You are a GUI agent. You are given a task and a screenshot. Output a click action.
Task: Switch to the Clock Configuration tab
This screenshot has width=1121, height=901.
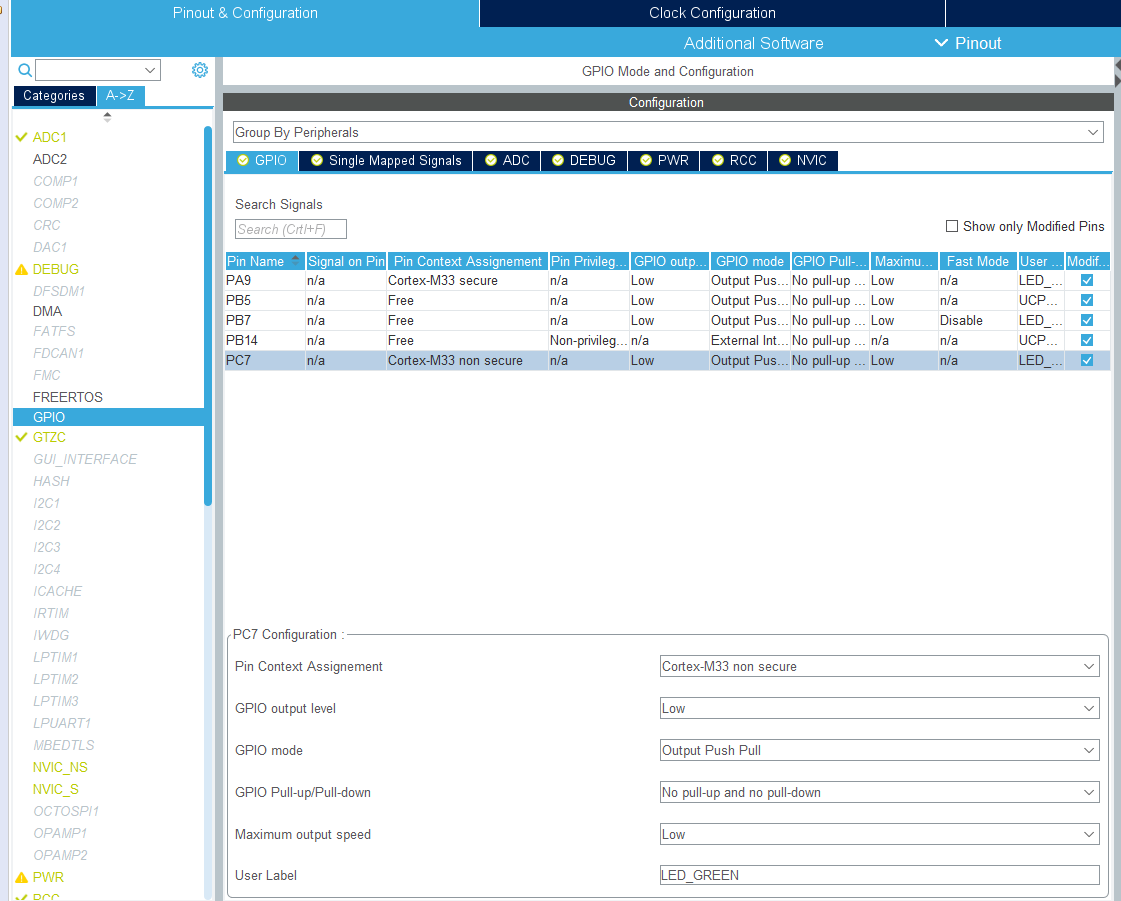(x=711, y=13)
